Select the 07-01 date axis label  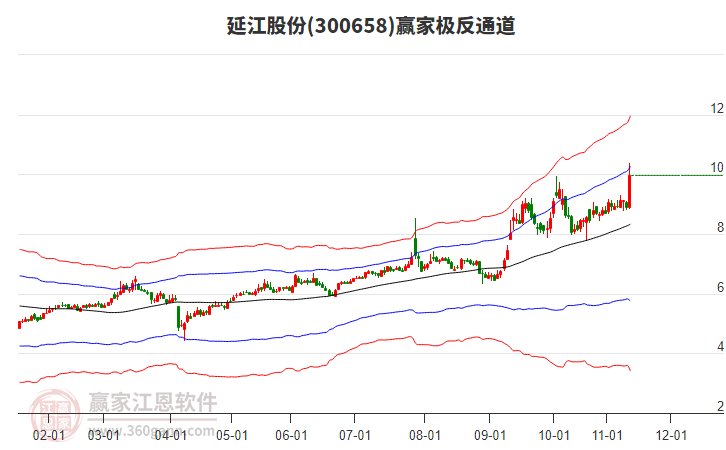click(355, 435)
